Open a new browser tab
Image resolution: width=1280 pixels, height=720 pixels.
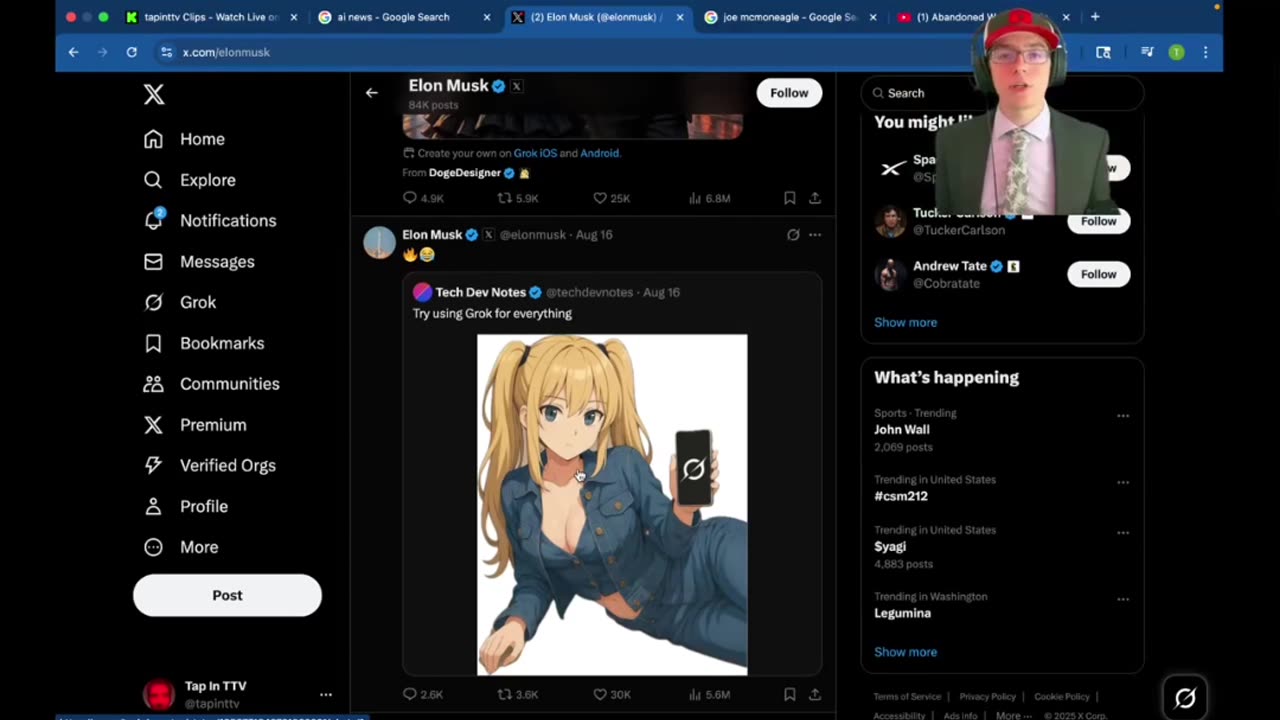pyautogui.click(x=1095, y=17)
